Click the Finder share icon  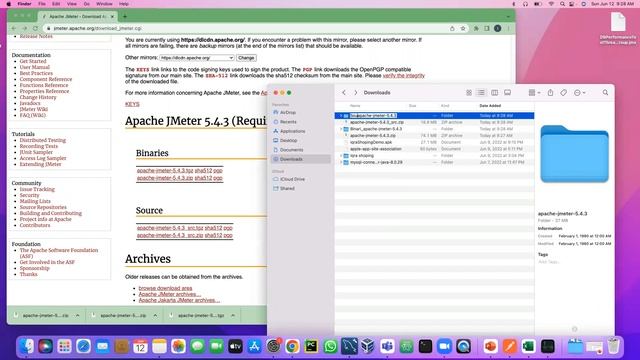(x=550, y=93)
